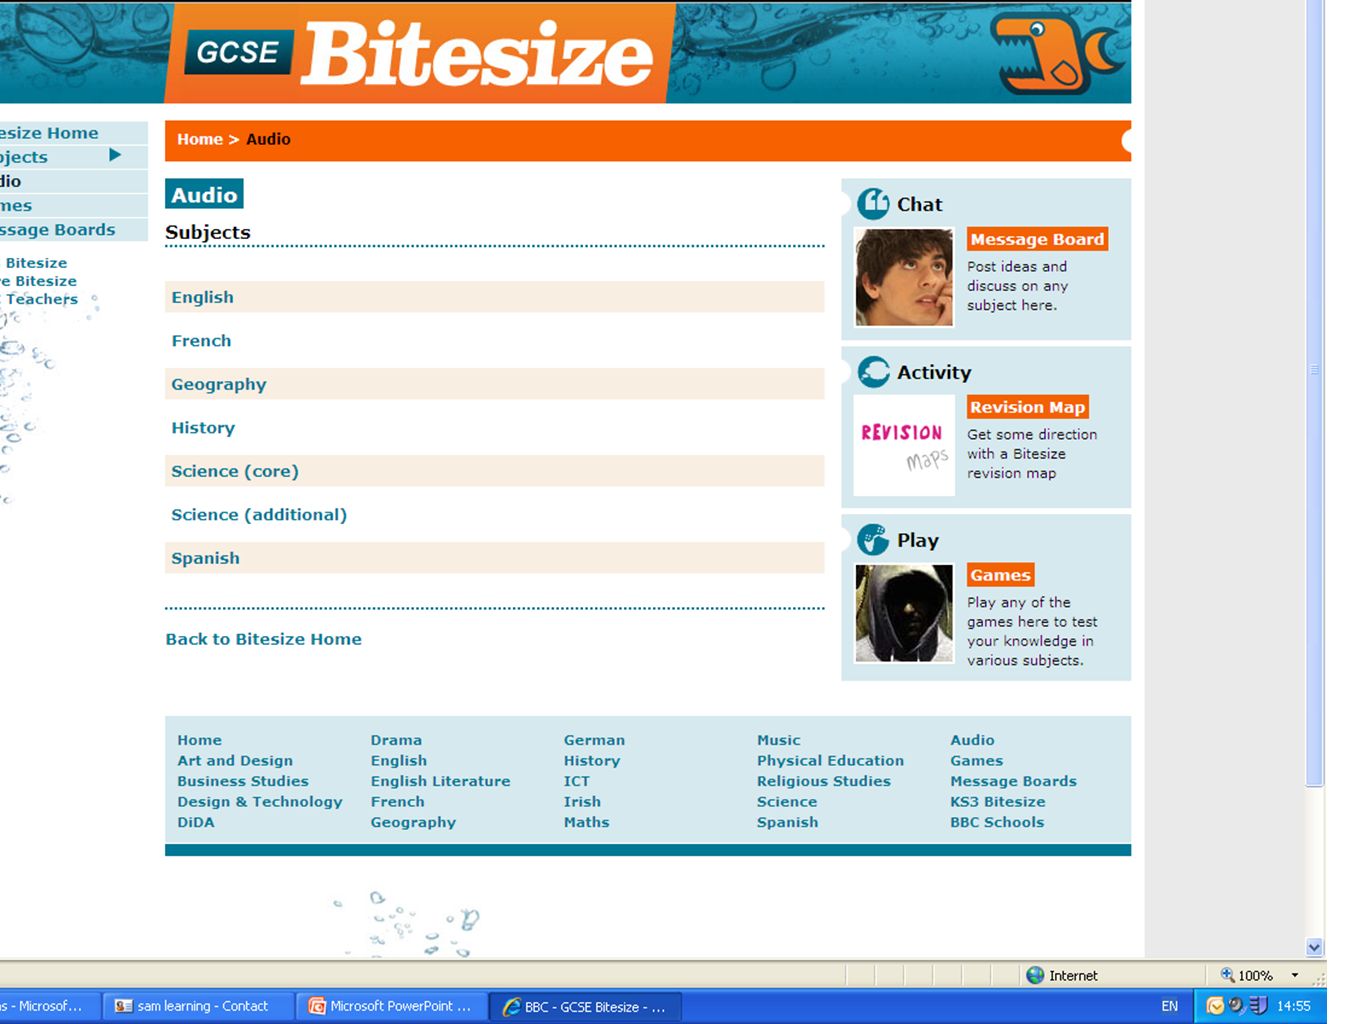Click BBC Schools footer link

997,822
